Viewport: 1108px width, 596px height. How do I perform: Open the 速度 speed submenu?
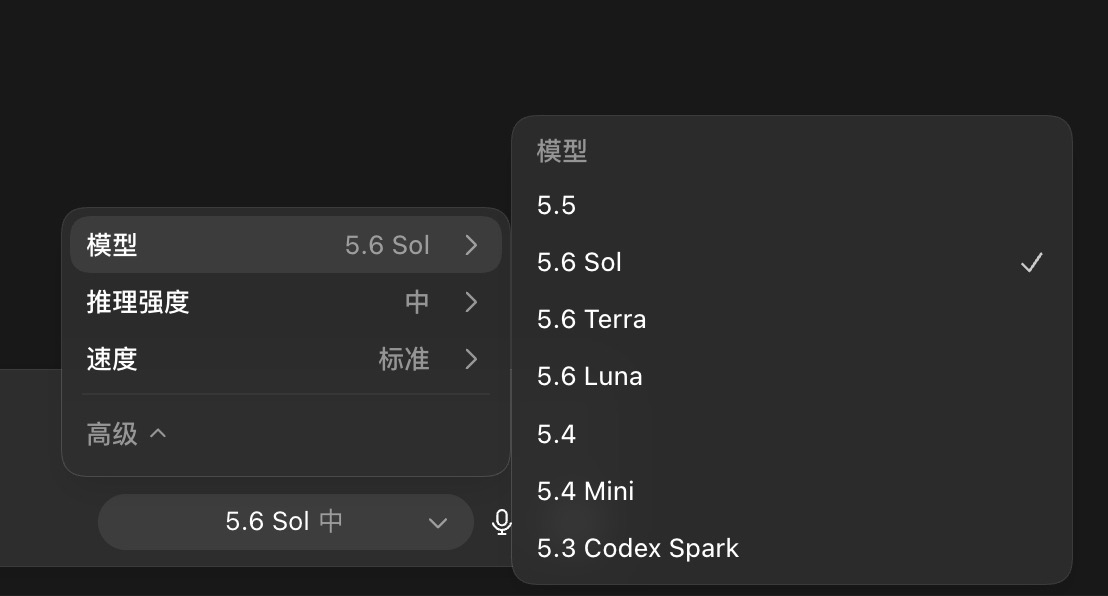click(285, 359)
